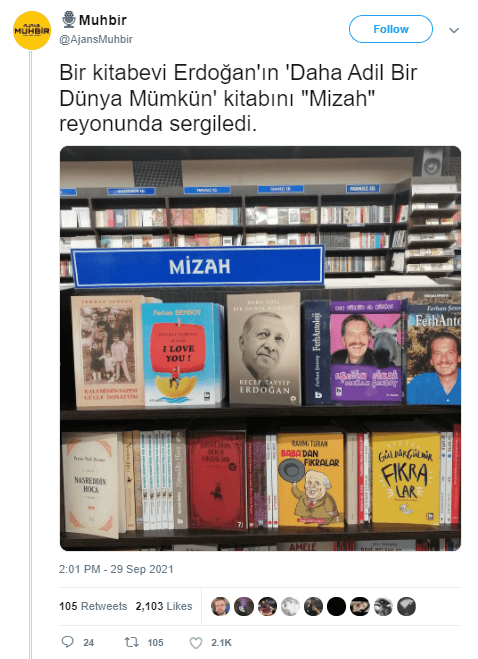This screenshot has height=659, width=478.
Task: Open the second liker avatar
Action: click(x=244, y=606)
